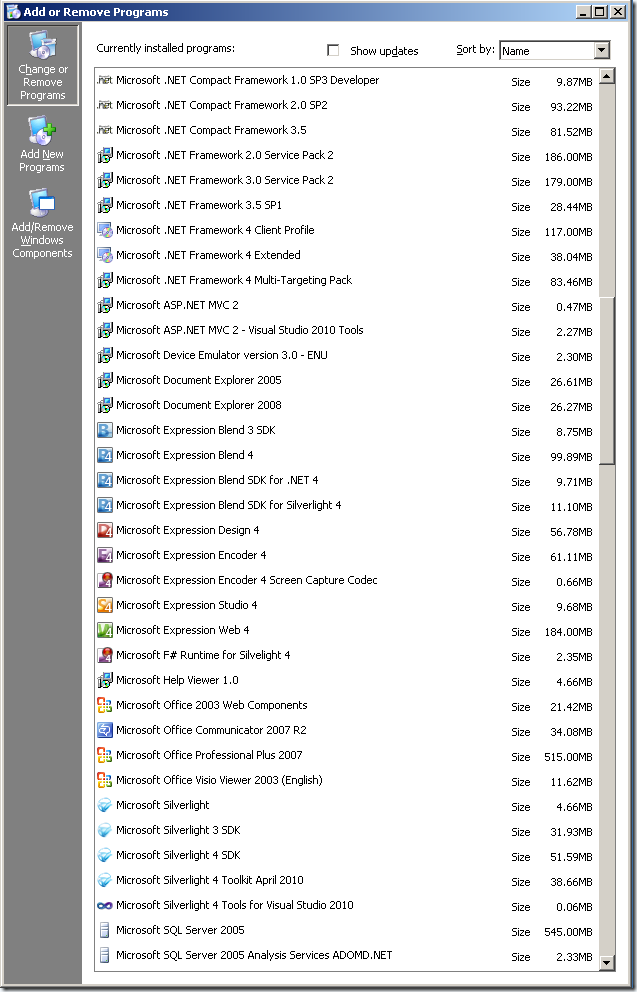Click the icon of .NET Framework 4 Extended

(104, 255)
